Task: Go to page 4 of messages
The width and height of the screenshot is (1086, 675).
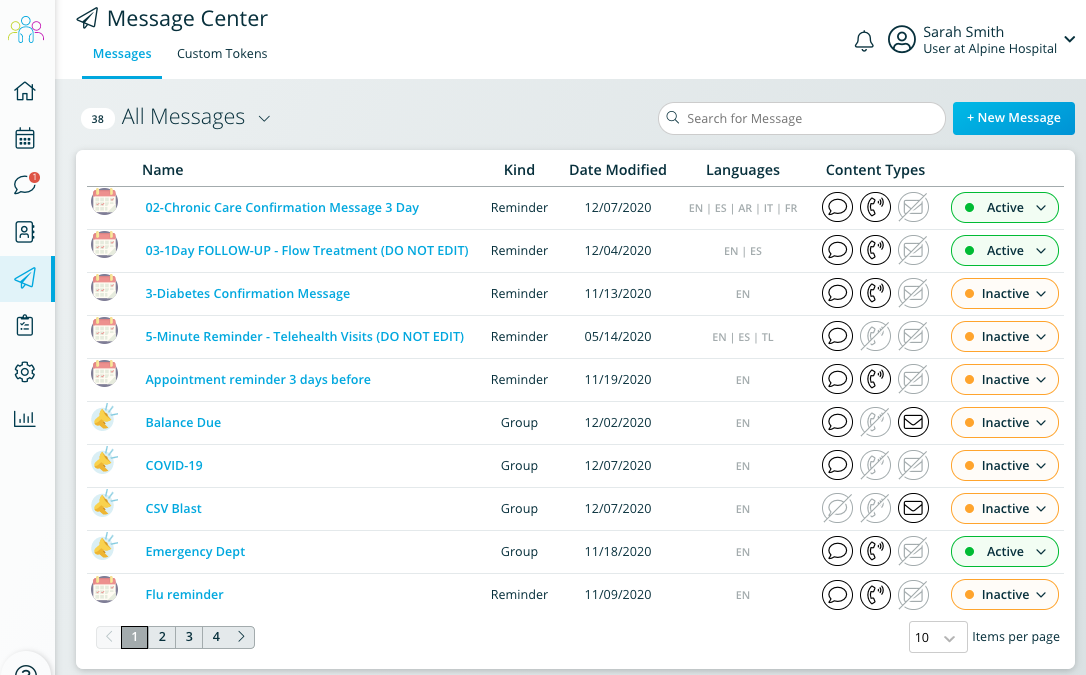Action: (216, 637)
